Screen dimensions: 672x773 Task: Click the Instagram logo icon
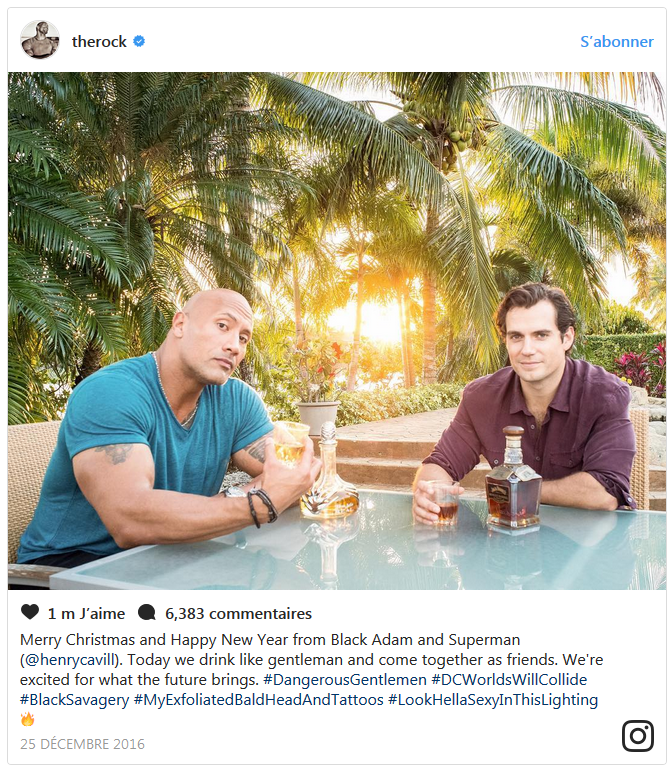point(637,736)
